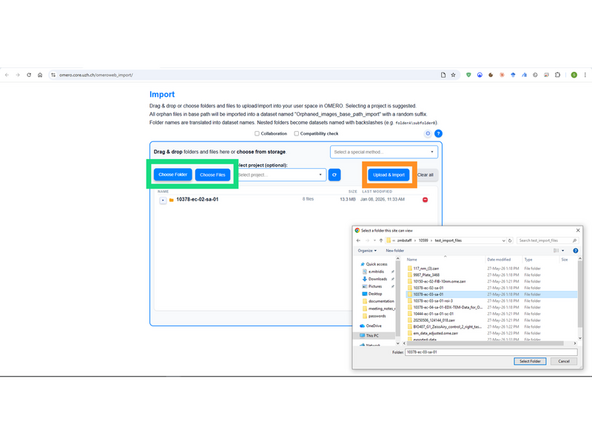This screenshot has height=444, width=592.
Task: Click the Search test_import_files field
Action: 547,240
